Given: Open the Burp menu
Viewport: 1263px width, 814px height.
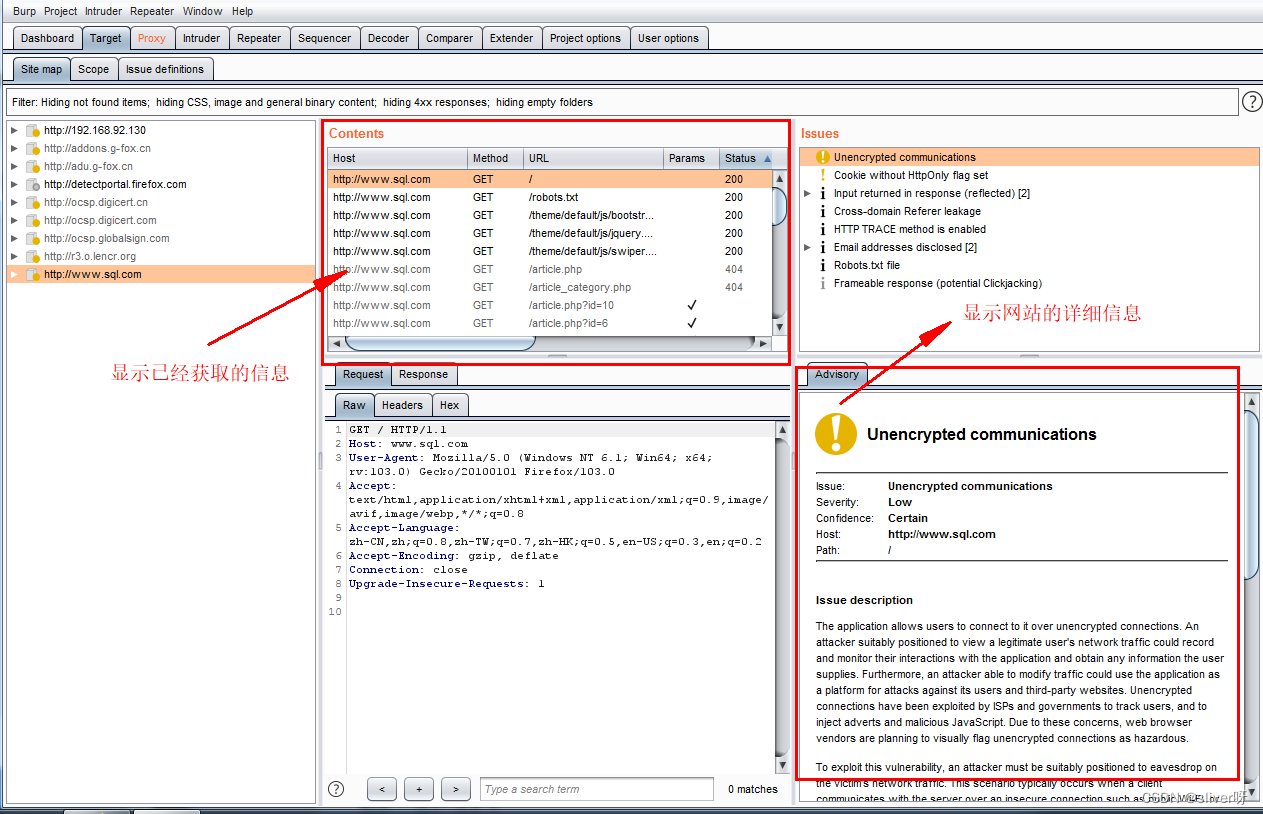Looking at the screenshot, I should pyautogui.click(x=25, y=11).
